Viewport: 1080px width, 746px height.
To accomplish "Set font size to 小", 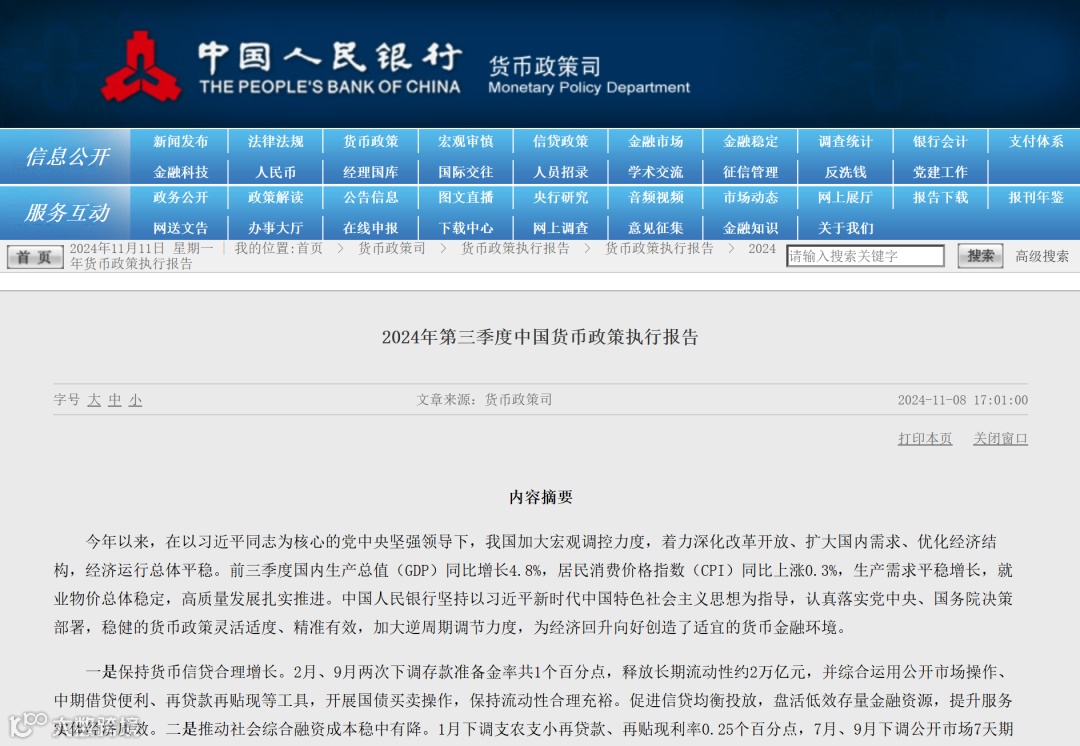I will [x=135, y=400].
